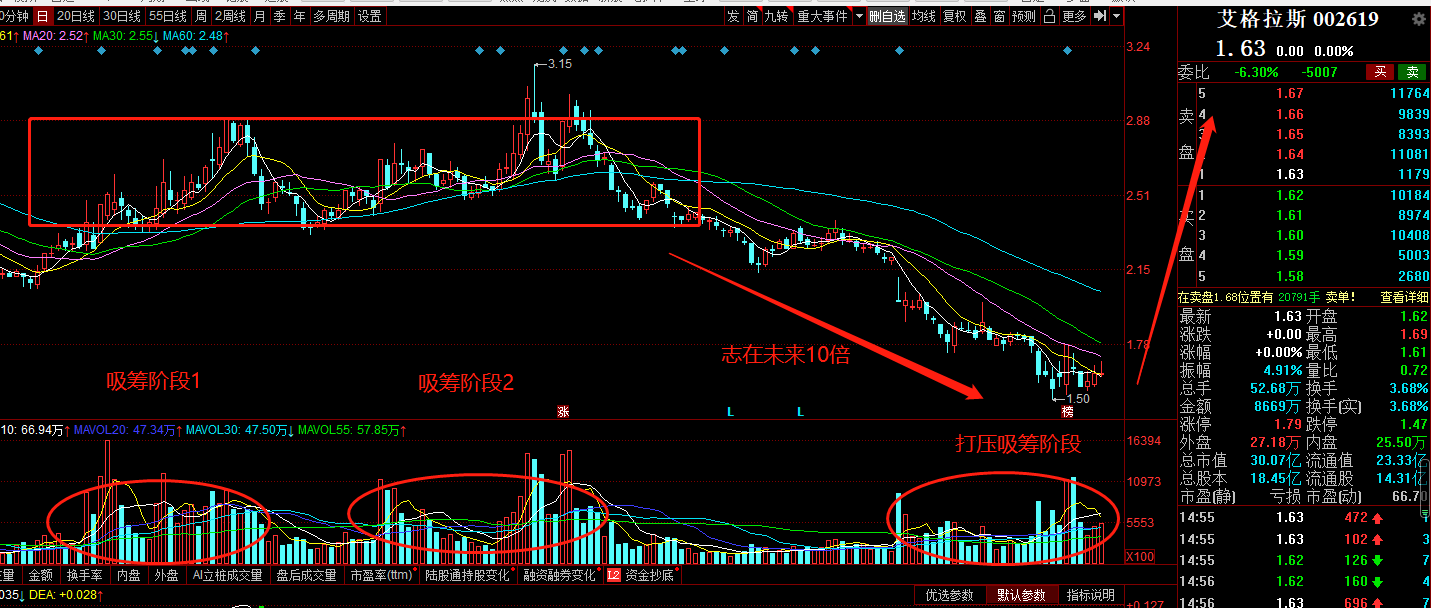Open the 设置 period settings
Screen dimensions: 1431x608
370,16
